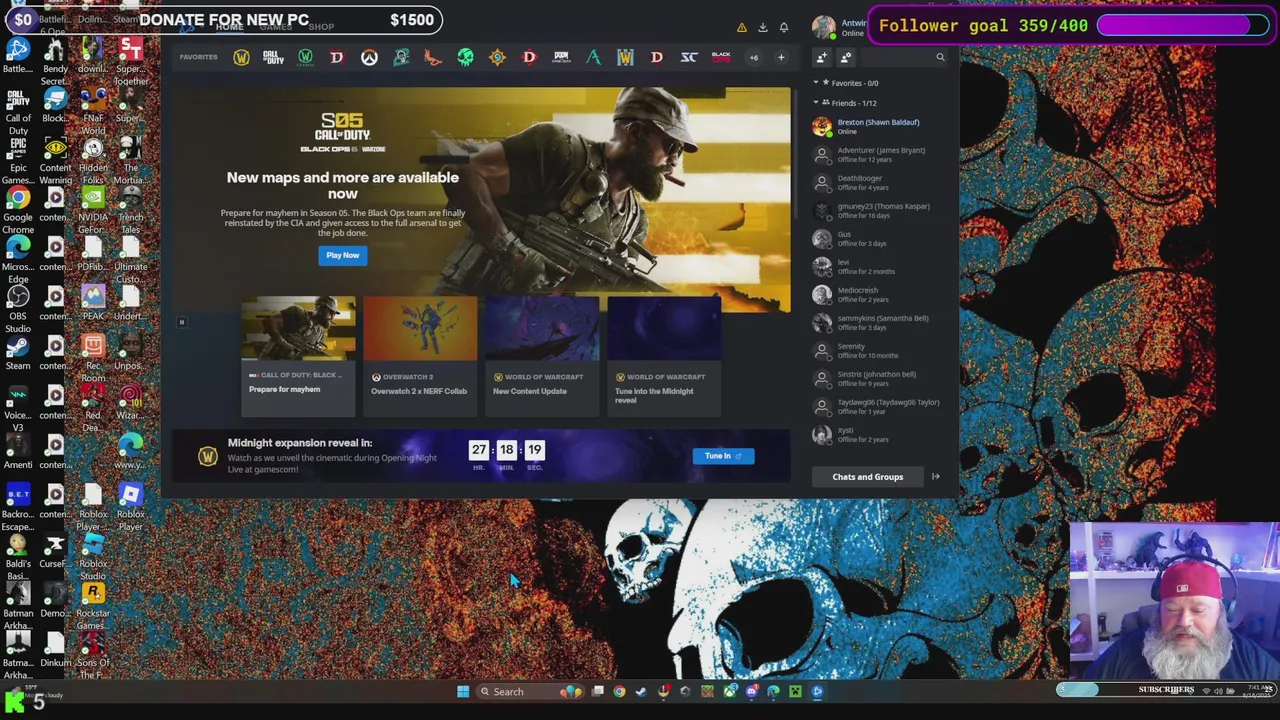This screenshot has width=1280, height=720.
Task: Open Sea of Thieves skull favorite icon
Action: [465, 58]
